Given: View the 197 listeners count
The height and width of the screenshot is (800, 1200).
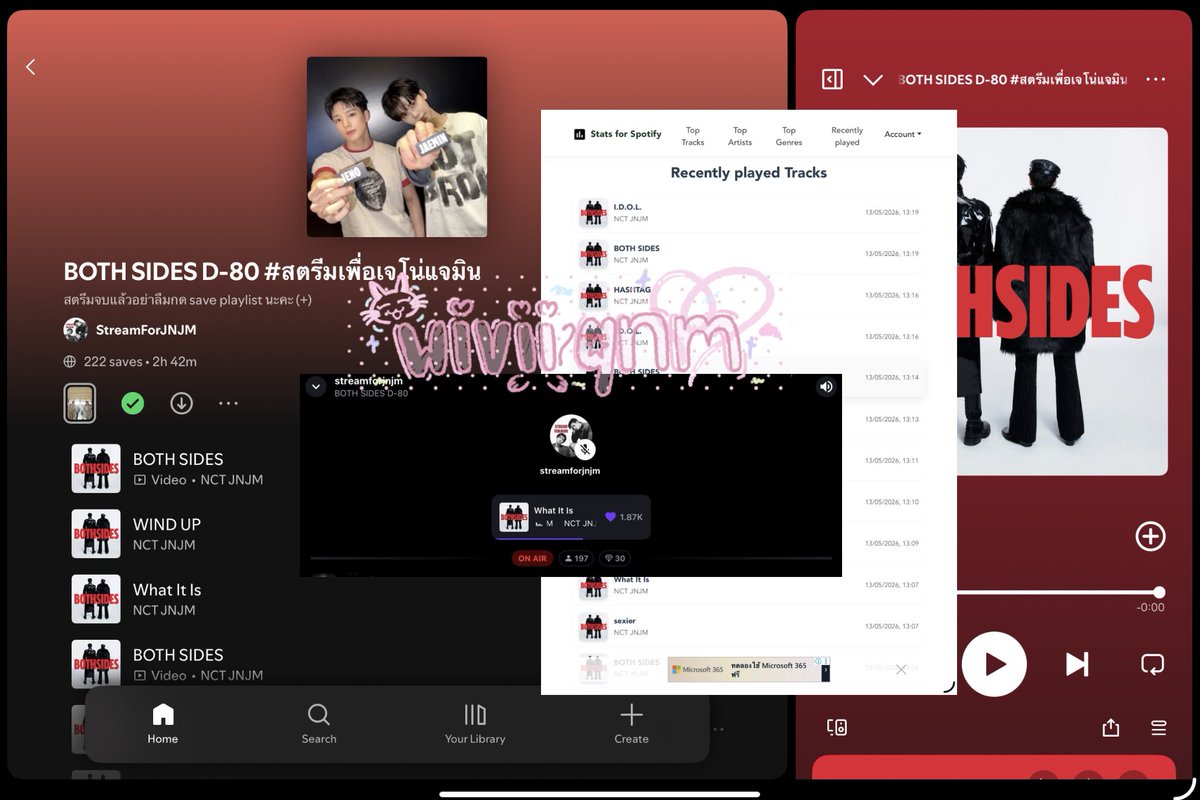Looking at the screenshot, I should [x=576, y=558].
